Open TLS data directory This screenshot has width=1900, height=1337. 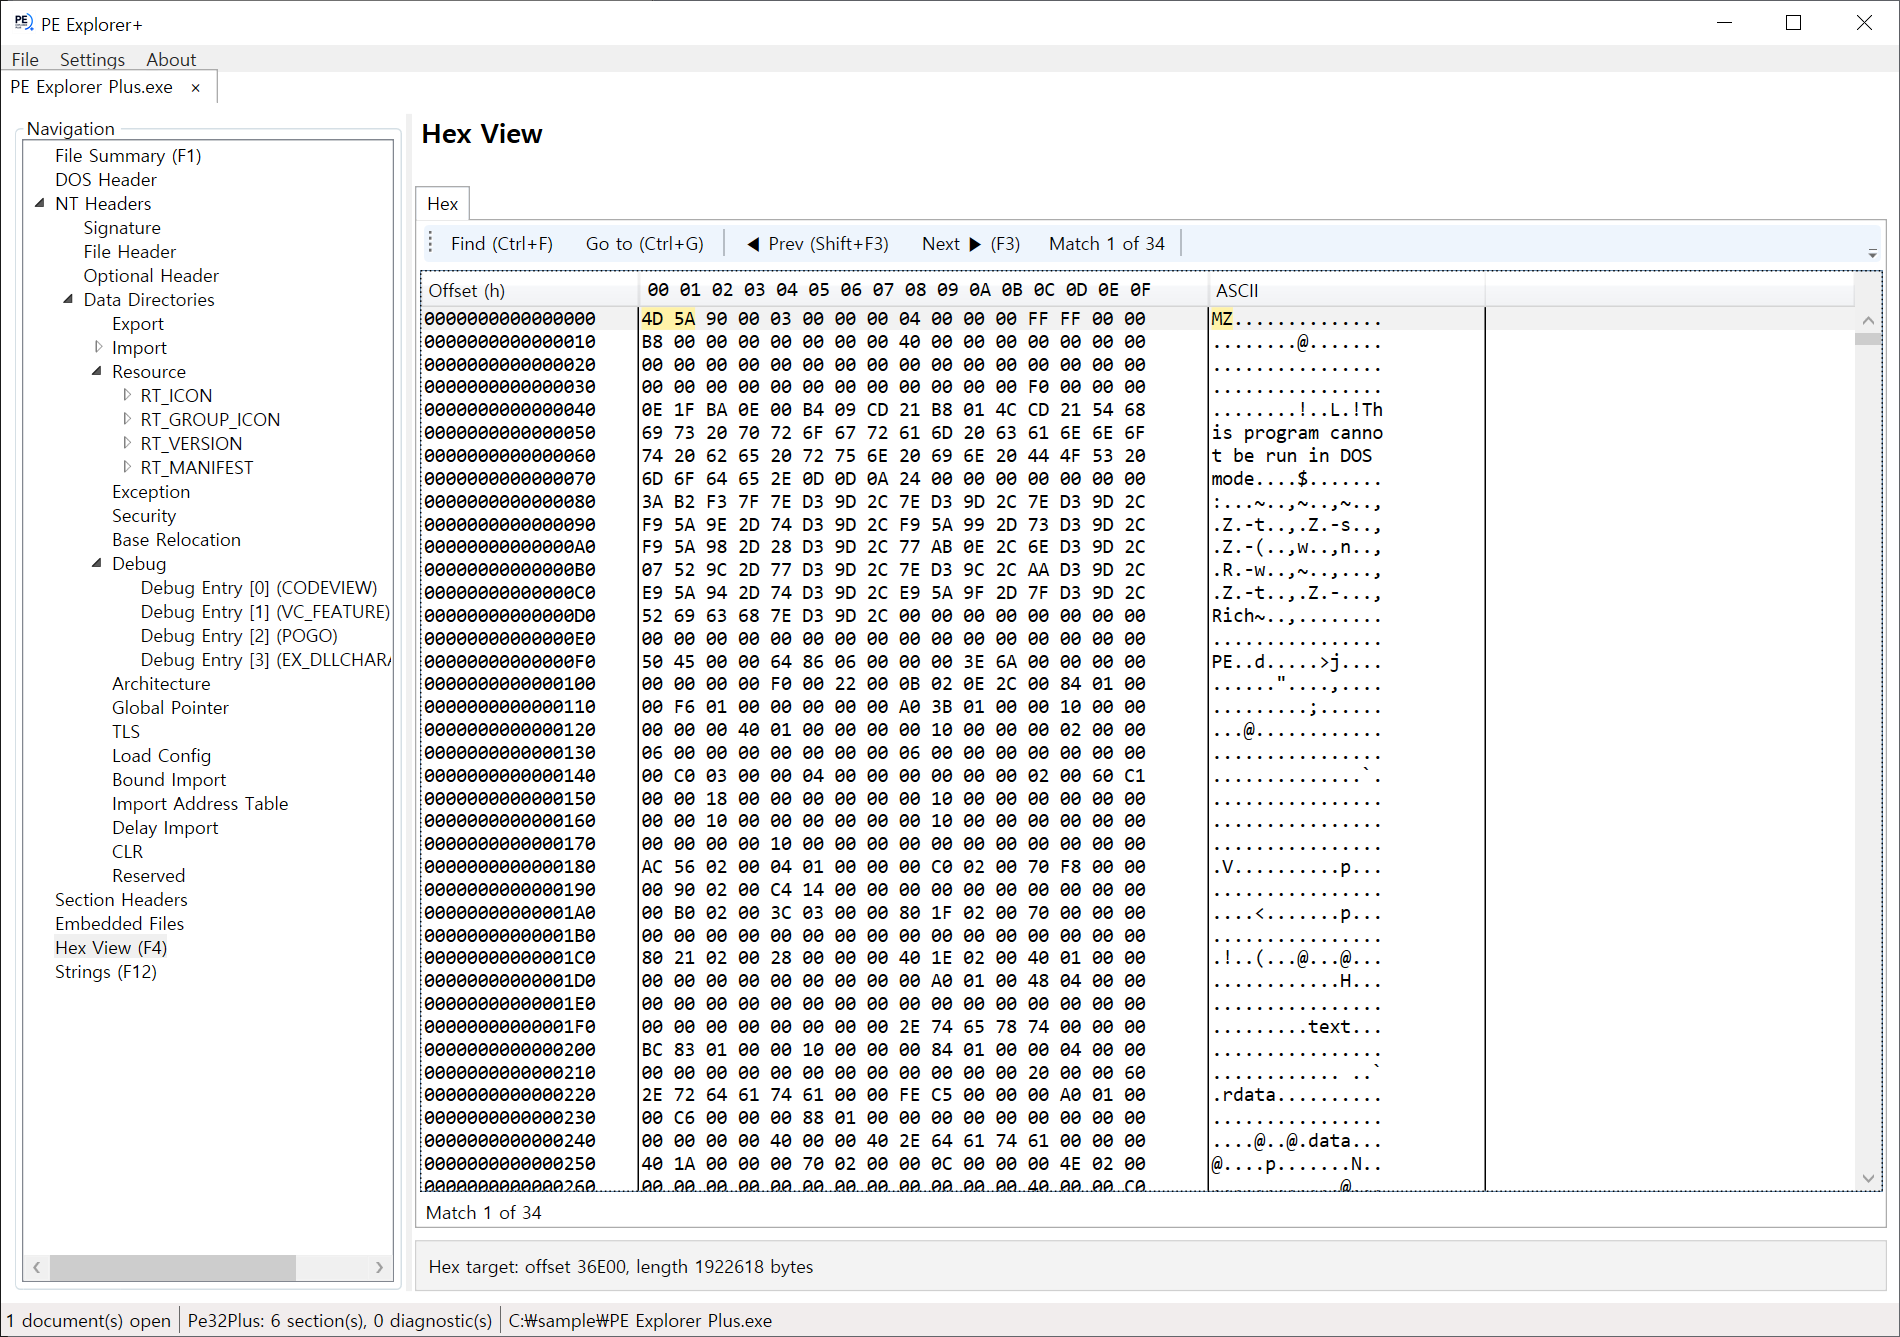click(x=126, y=732)
